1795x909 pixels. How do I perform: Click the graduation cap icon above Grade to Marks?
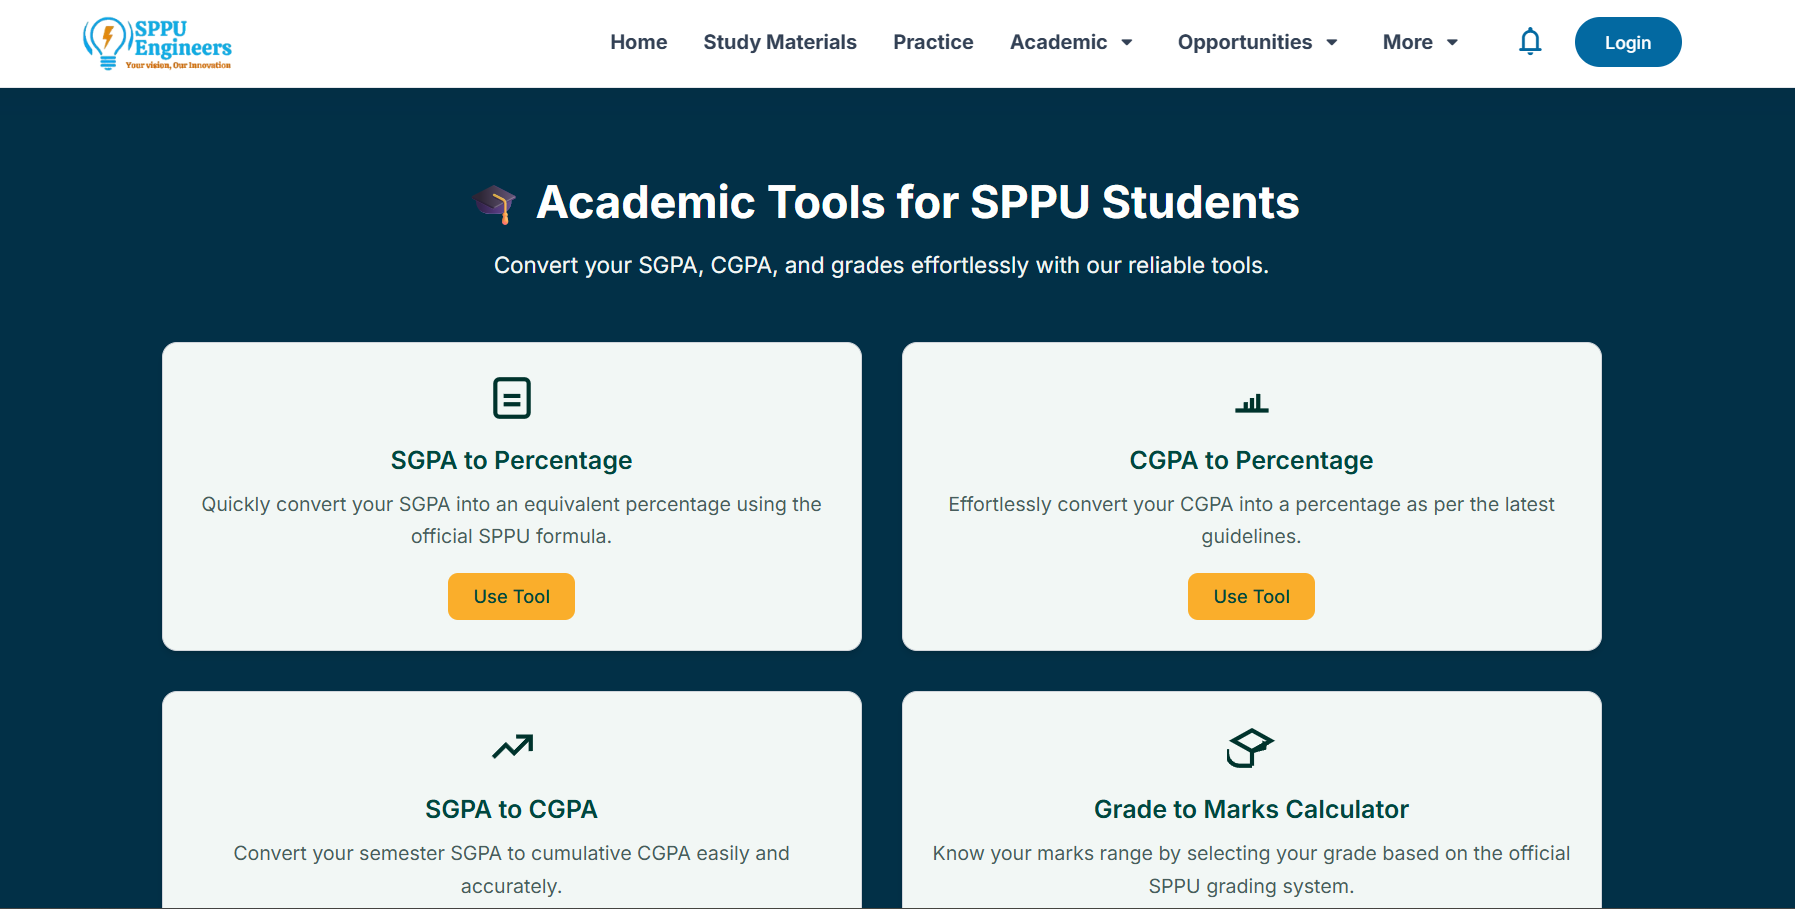pyautogui.click(x=1251, y=748)
